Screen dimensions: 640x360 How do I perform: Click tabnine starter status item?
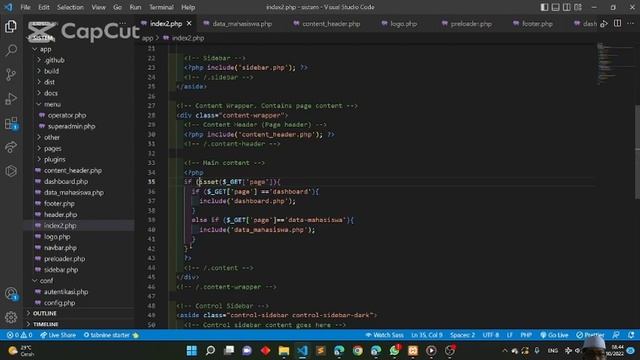click(x=111, y=335)
